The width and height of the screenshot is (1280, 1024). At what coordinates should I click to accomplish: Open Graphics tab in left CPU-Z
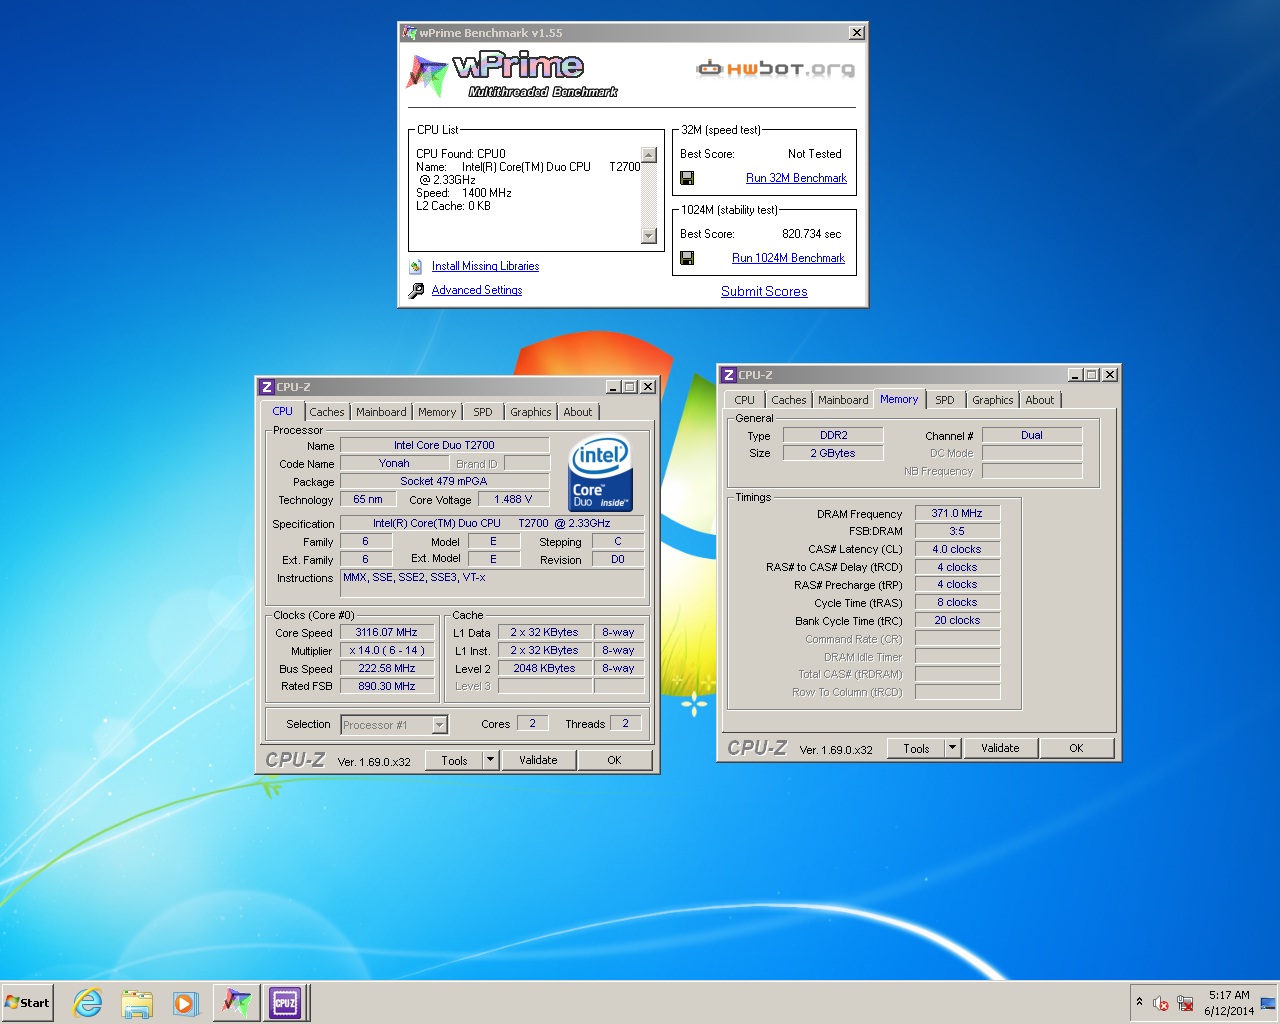click(x=530, y=412)
